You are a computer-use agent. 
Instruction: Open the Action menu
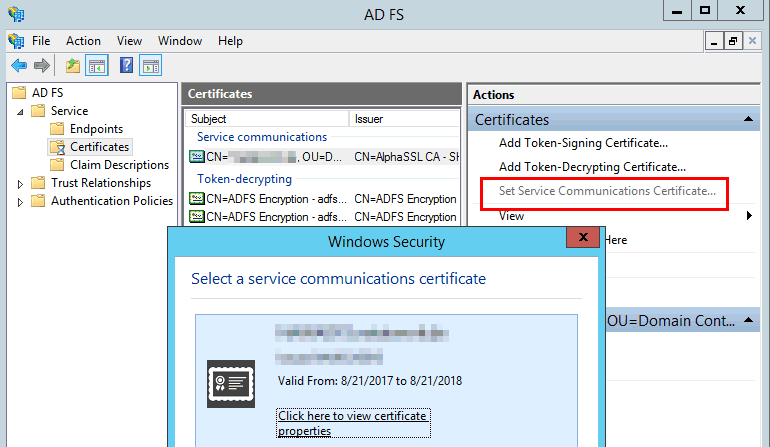click(83, 41)
